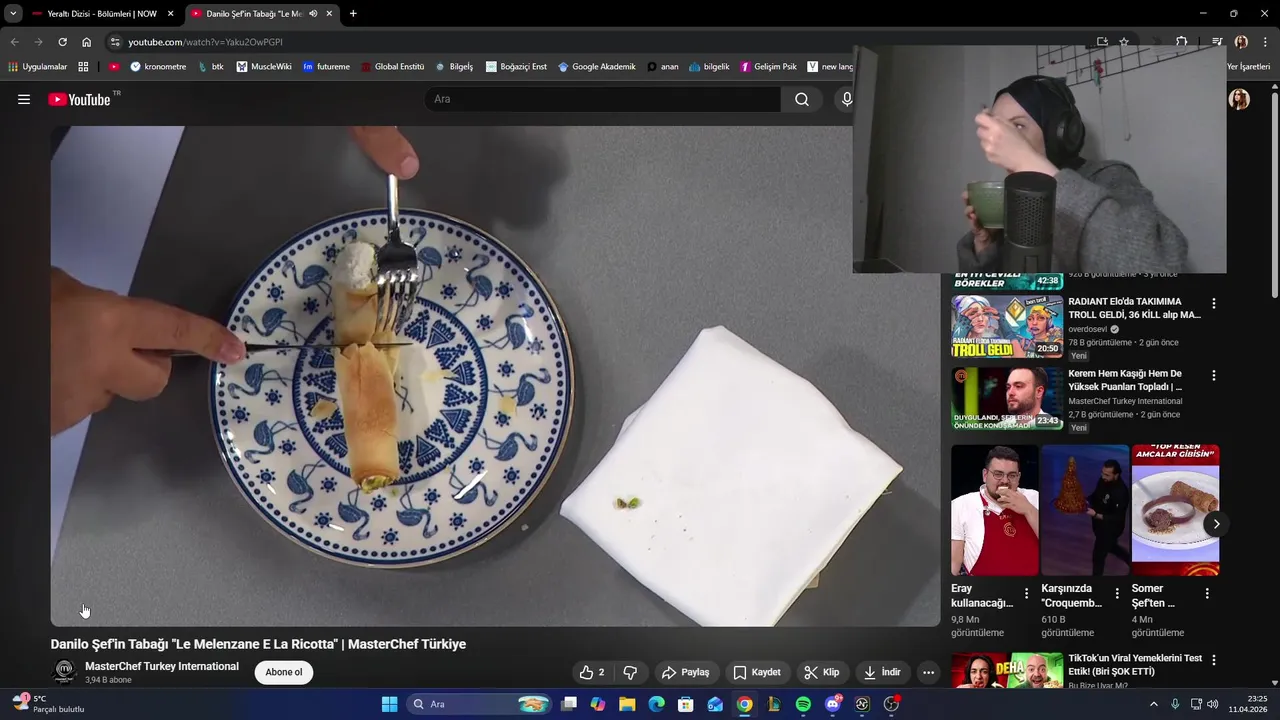1280x720 pixels.
Task: Open options for RADIANT Elo'da video
Action: click(1214, 303)
